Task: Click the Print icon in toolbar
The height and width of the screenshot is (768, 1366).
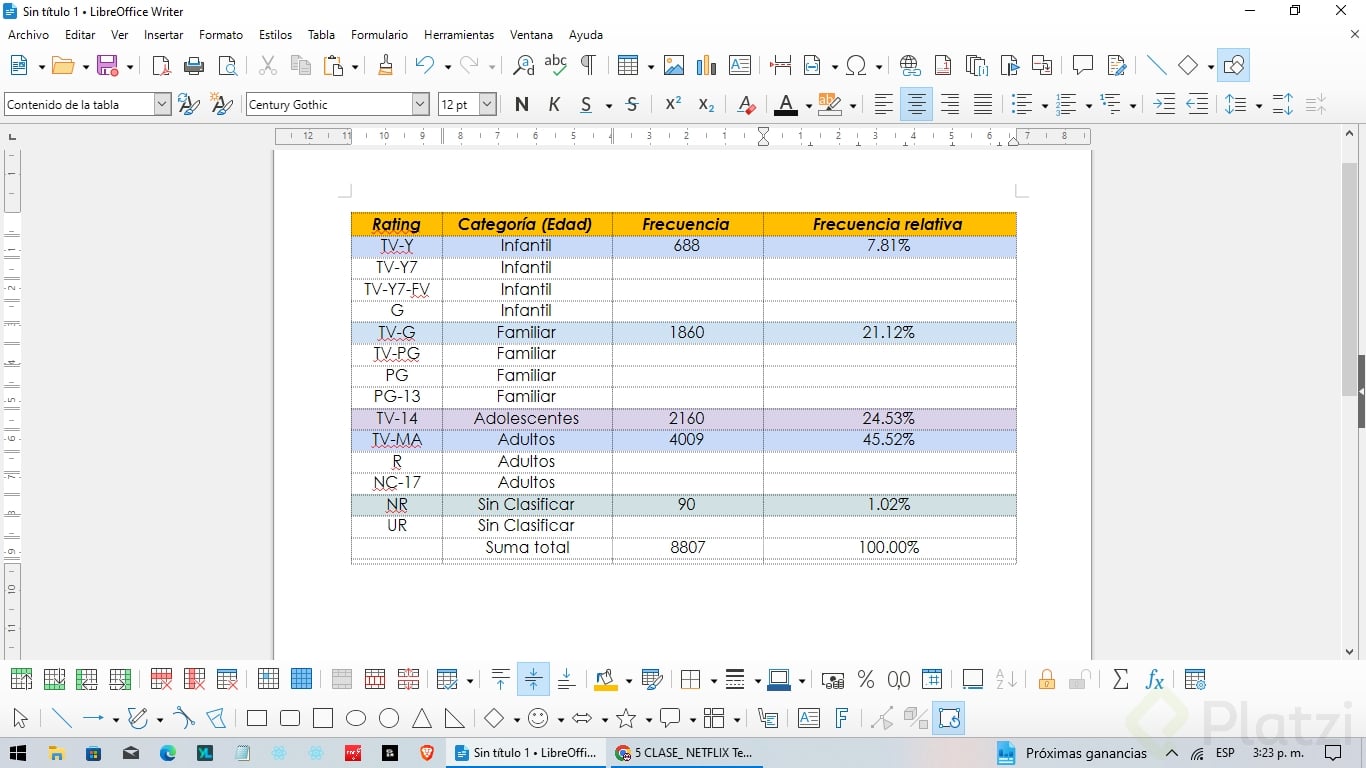Action: 194,66
